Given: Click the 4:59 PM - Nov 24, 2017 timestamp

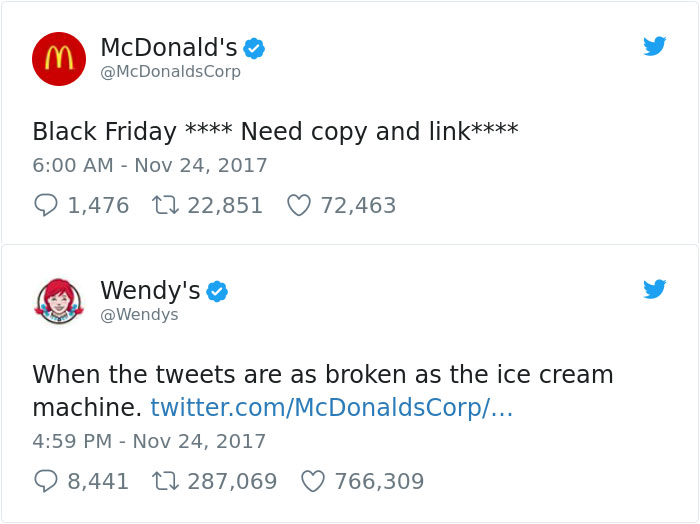Looking at the screenshot, I should click(150, 441).
